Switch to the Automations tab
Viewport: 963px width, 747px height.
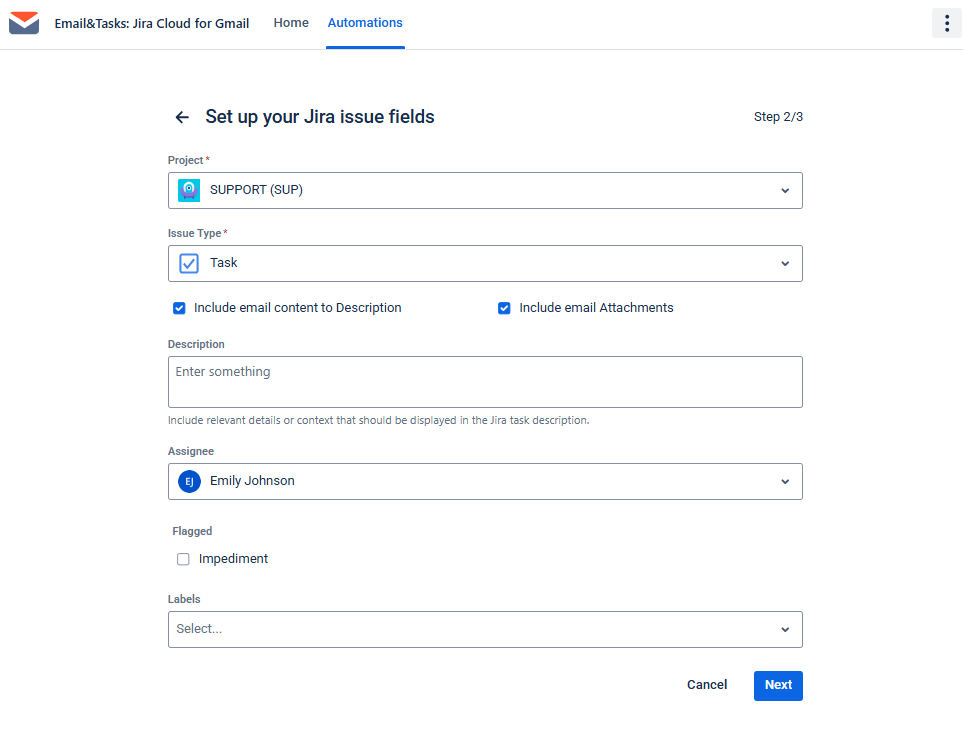pyautogui.click(x=365, y=23)
